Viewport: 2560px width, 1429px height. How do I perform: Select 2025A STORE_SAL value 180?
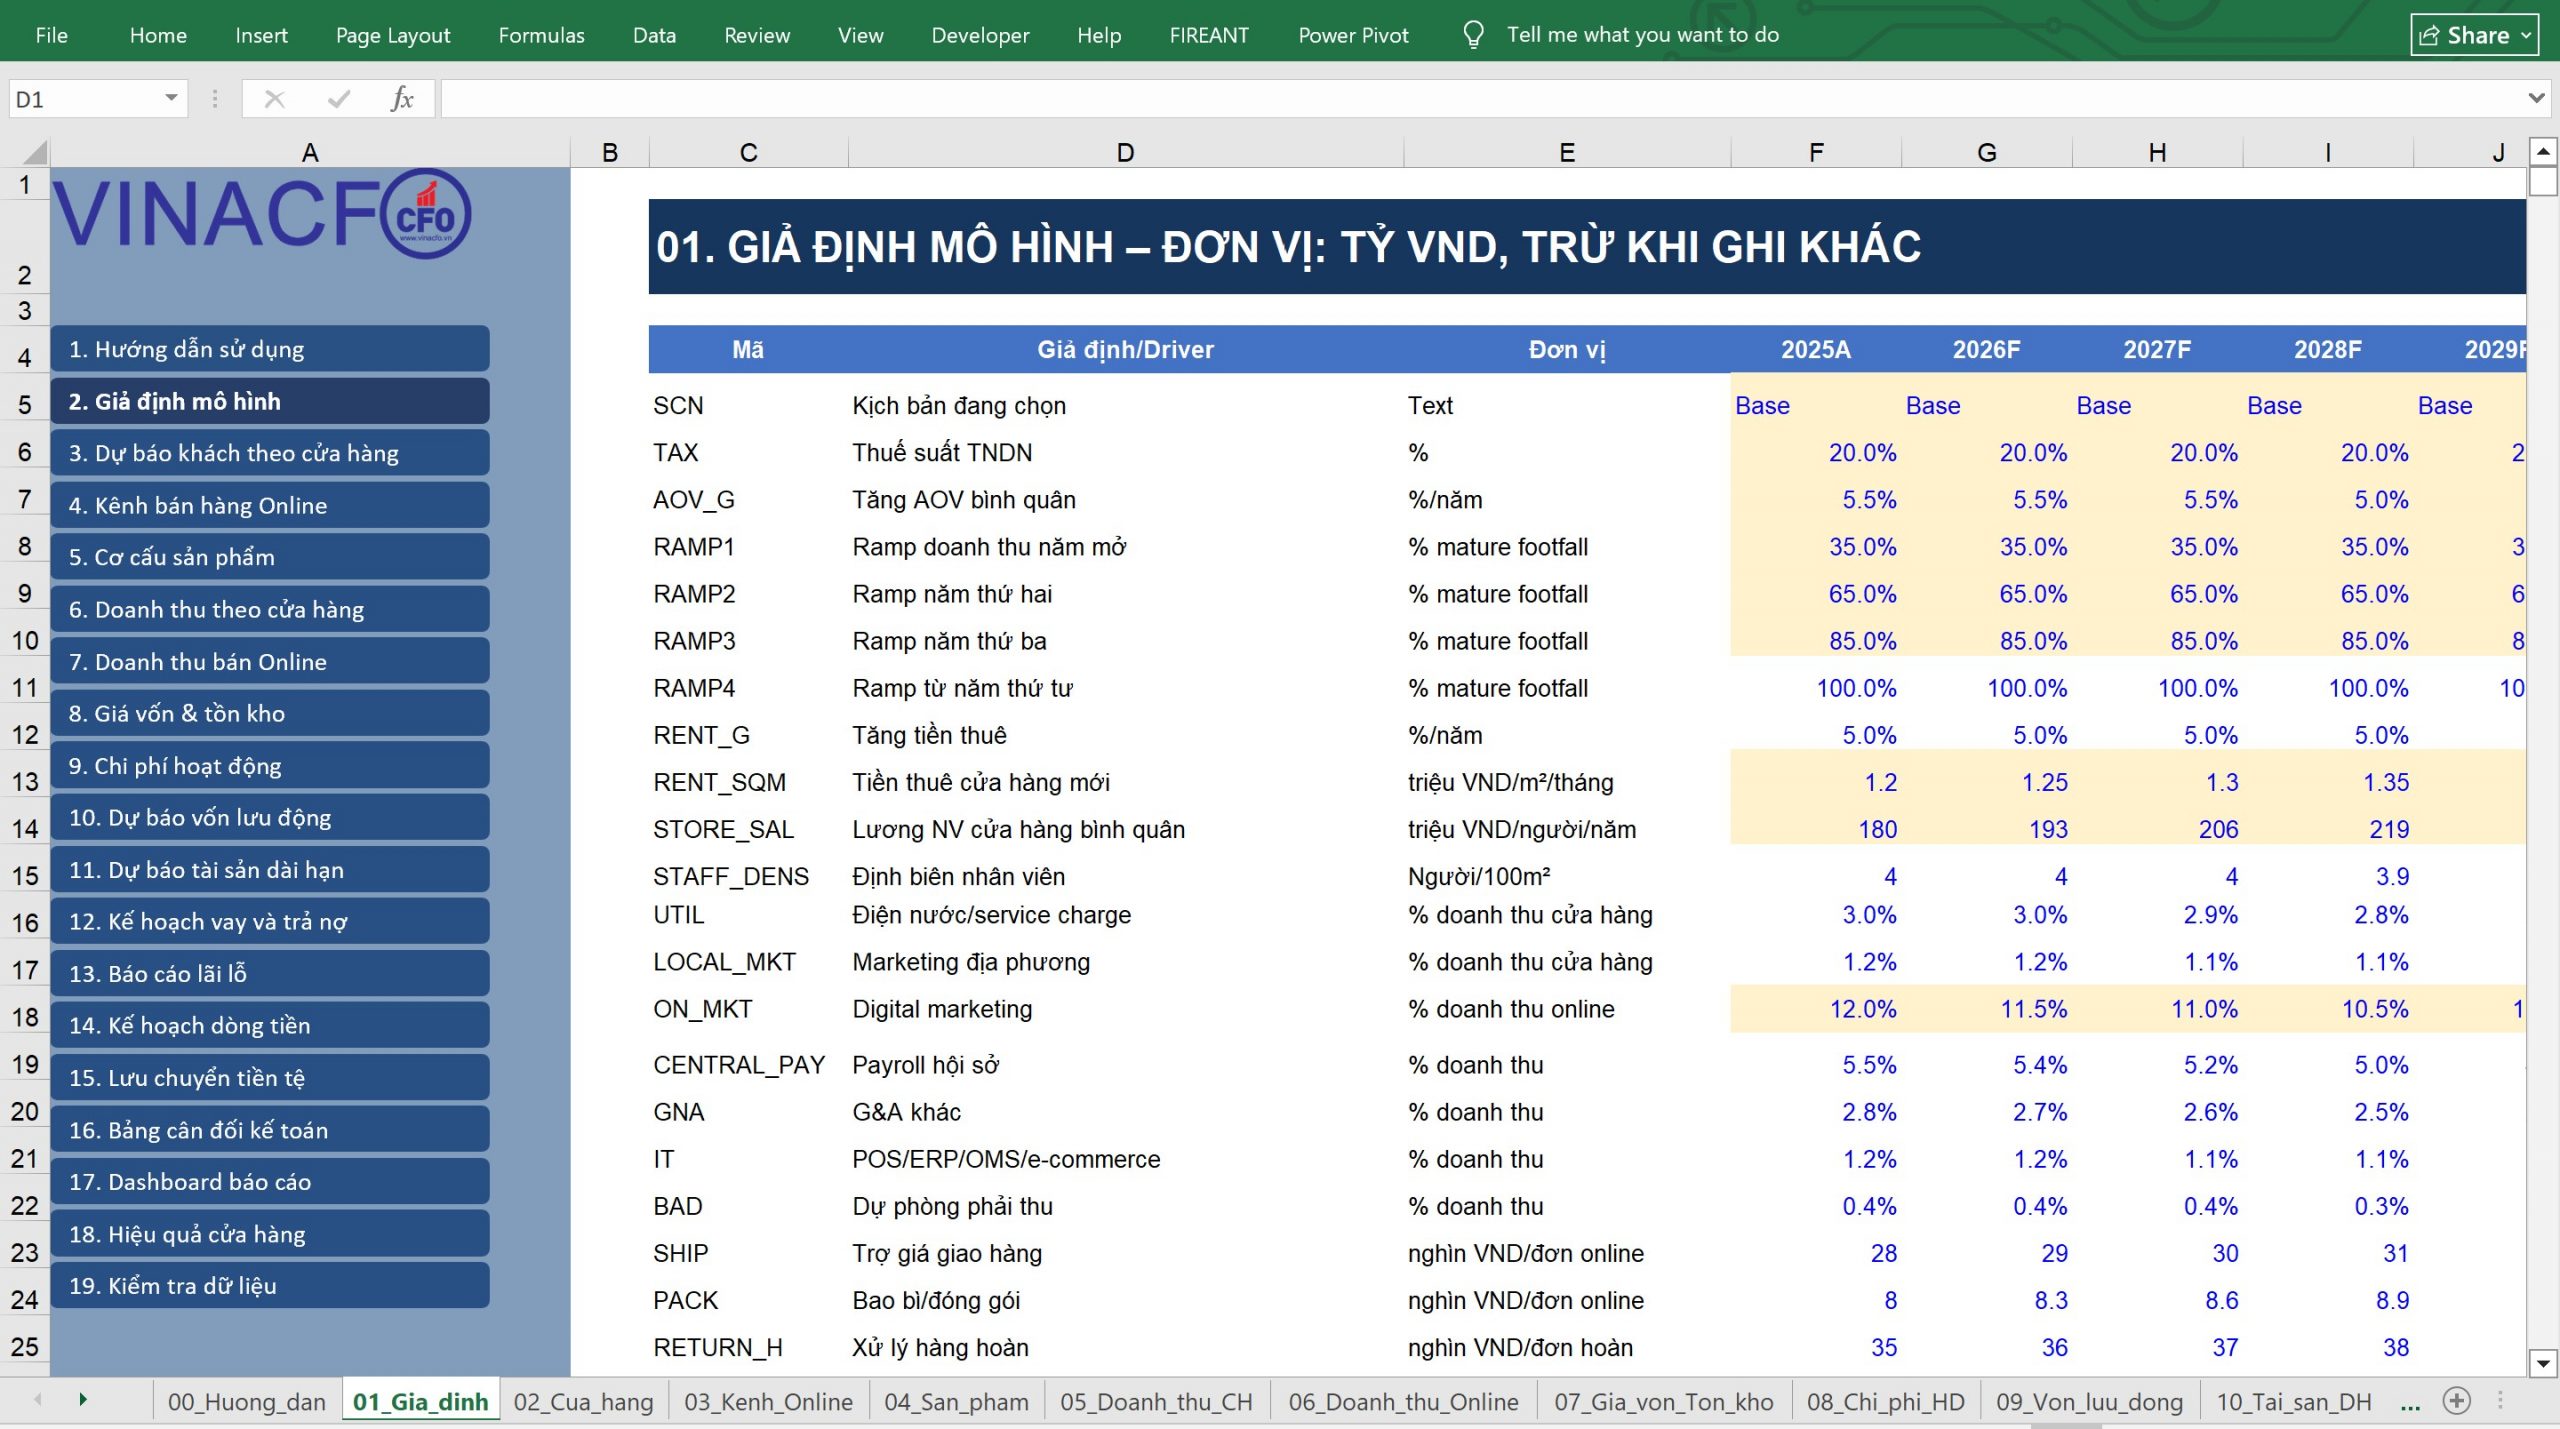pyautogui.click(x=1815, y=829)
